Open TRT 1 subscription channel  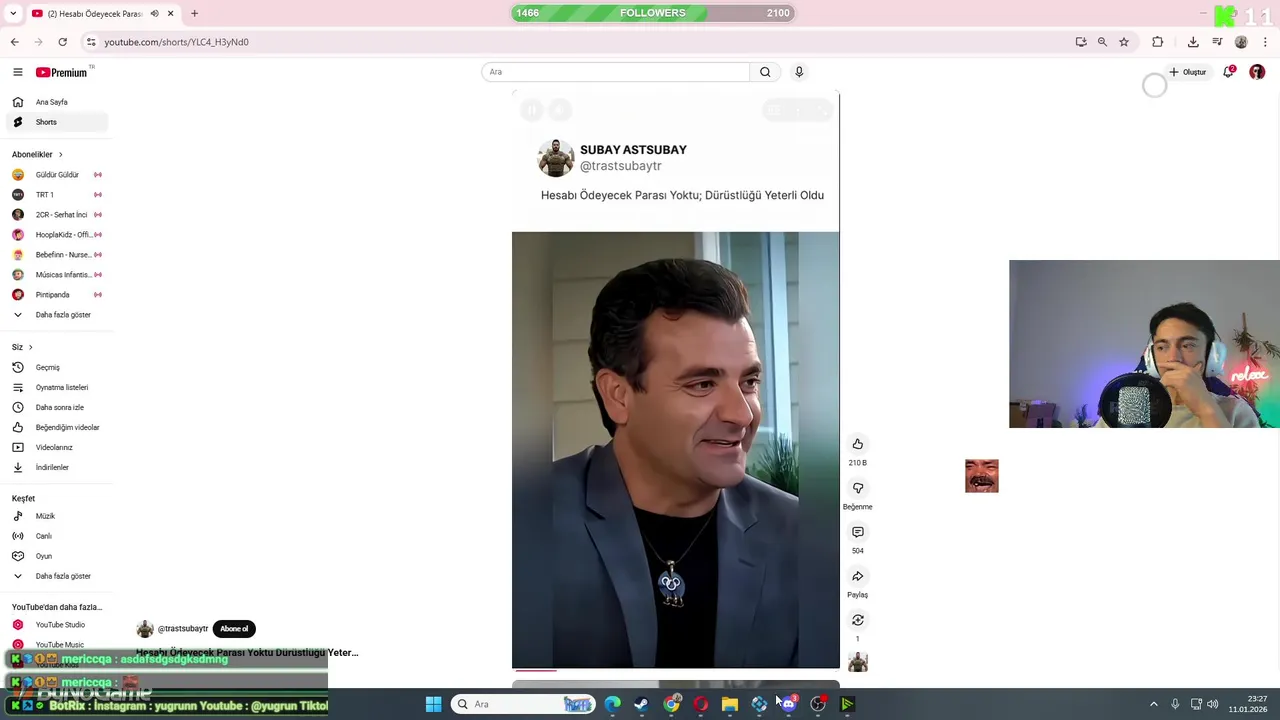(x=56, y=195)
